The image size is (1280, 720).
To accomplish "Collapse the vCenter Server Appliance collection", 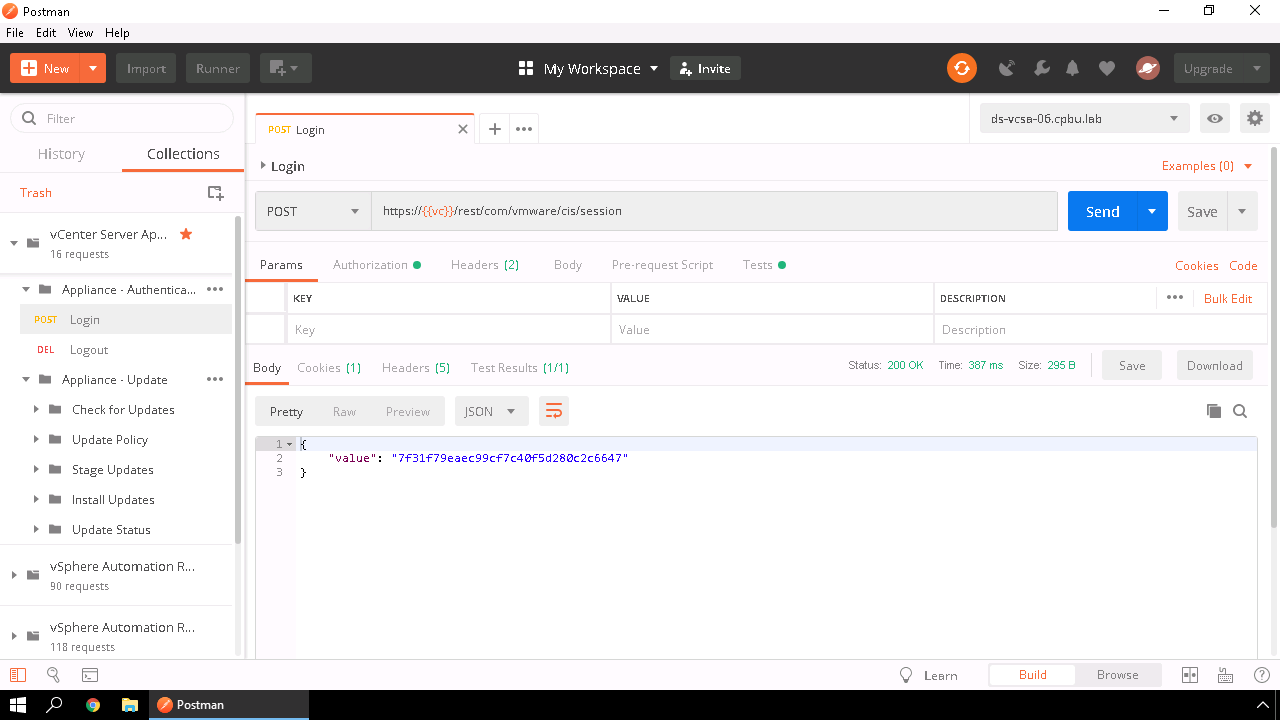I will click(14, 243).
